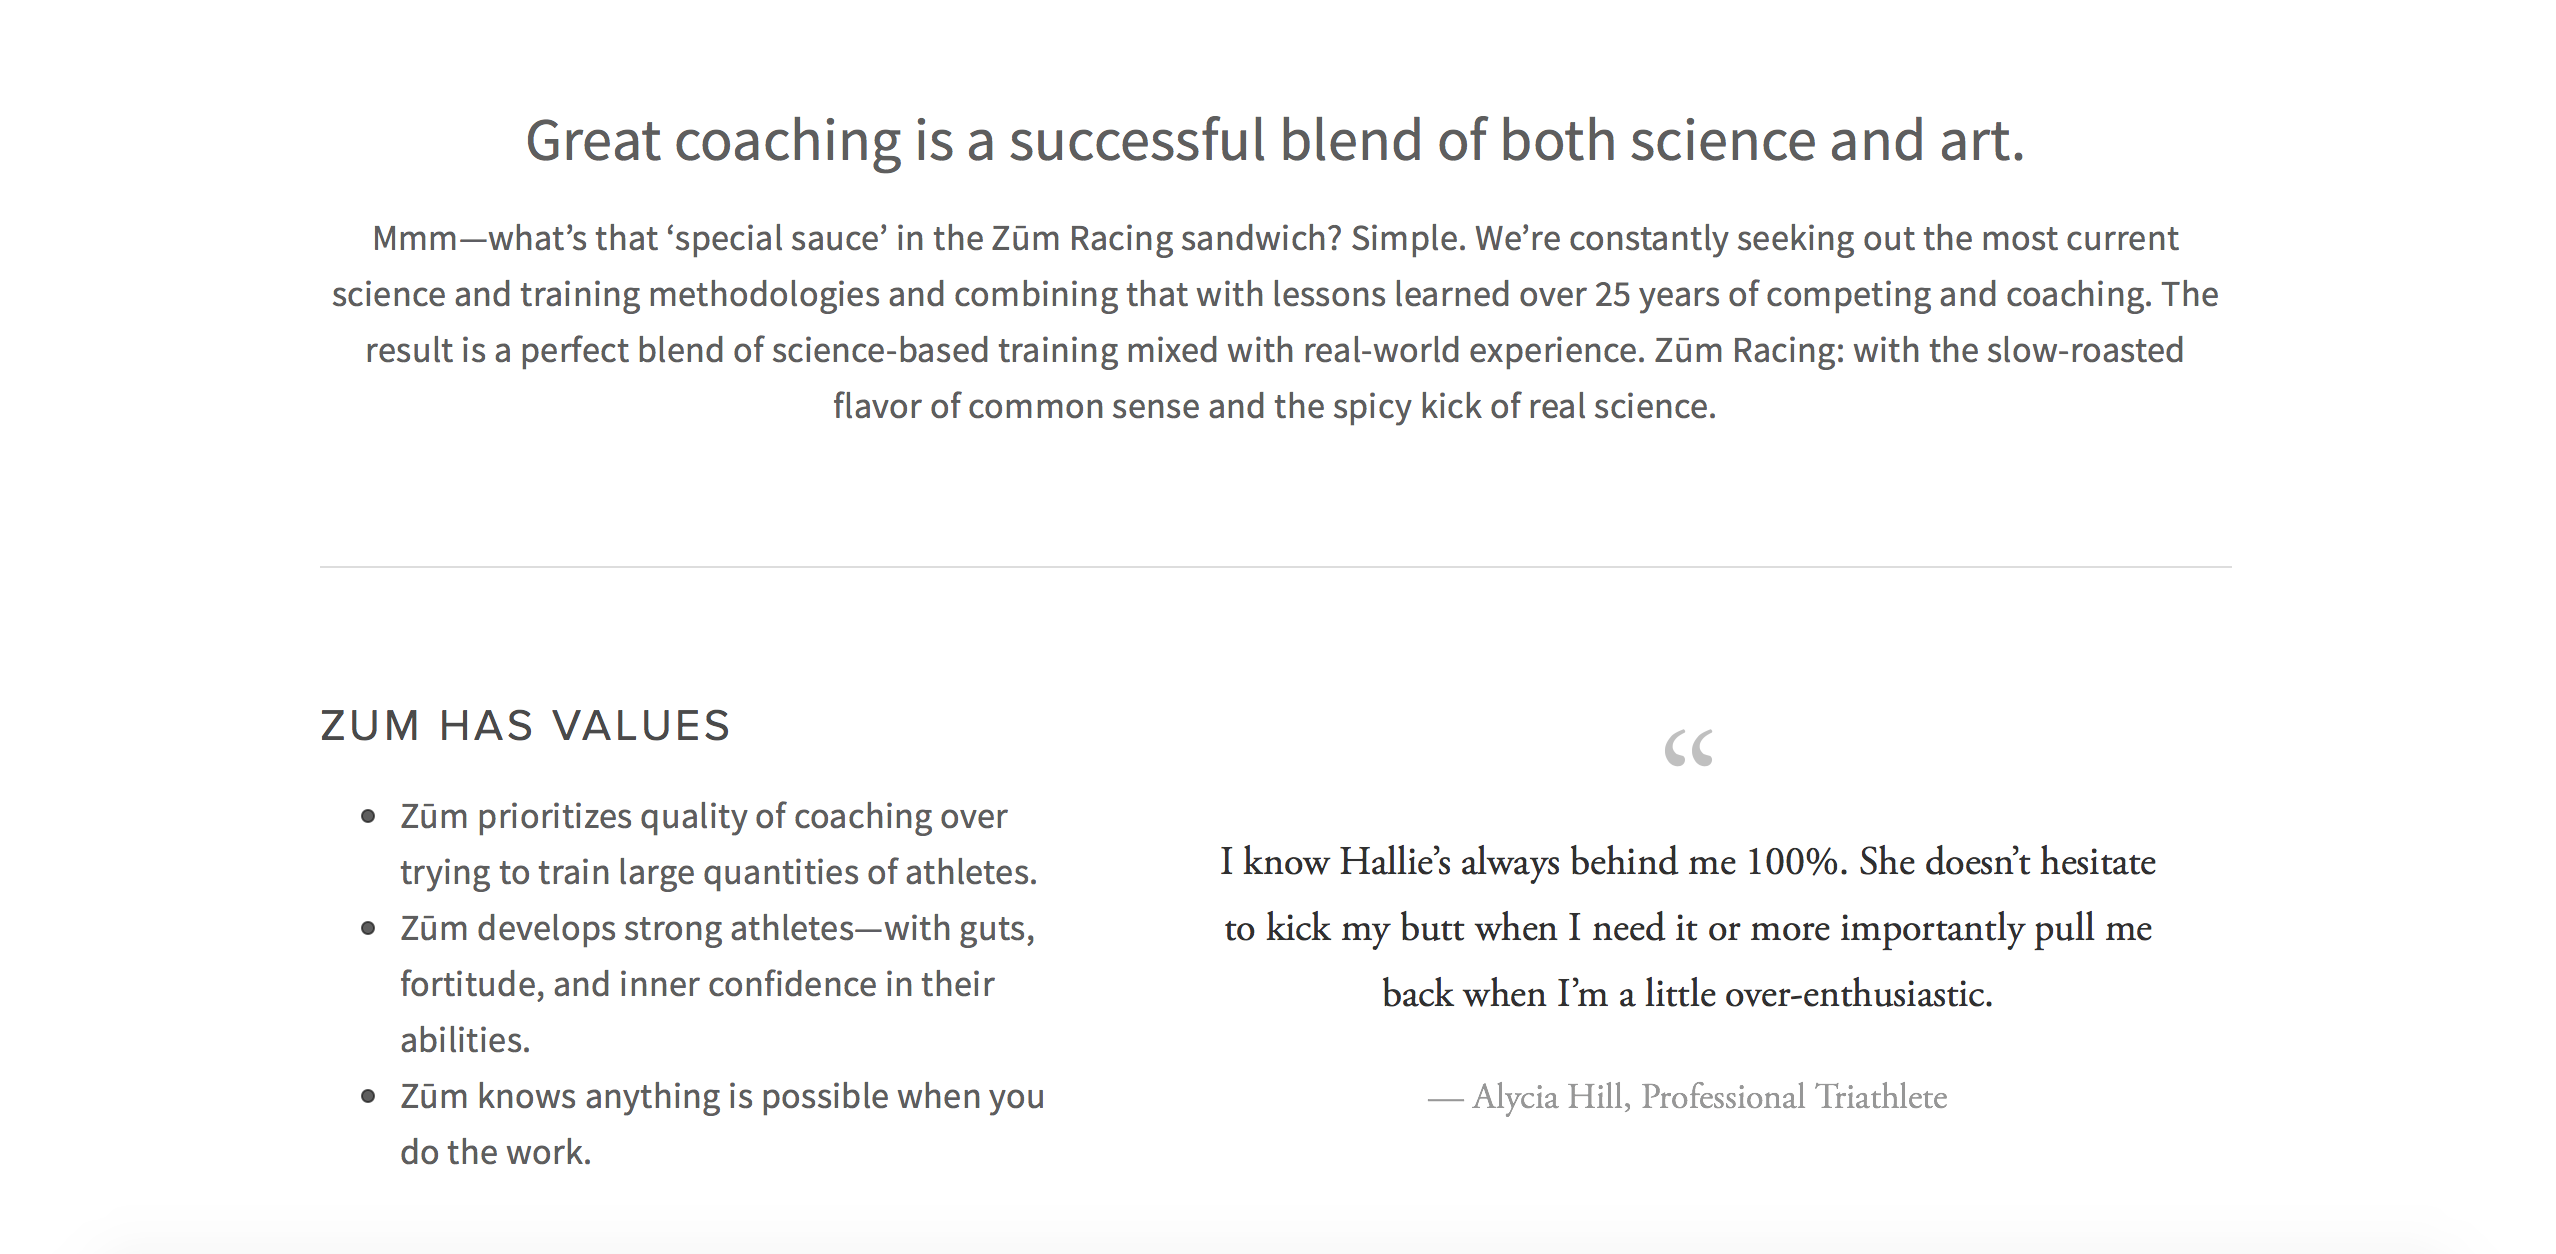
Task: Click the line 'Mmm—what's that special sauce'
Action: pos(1275,239)
